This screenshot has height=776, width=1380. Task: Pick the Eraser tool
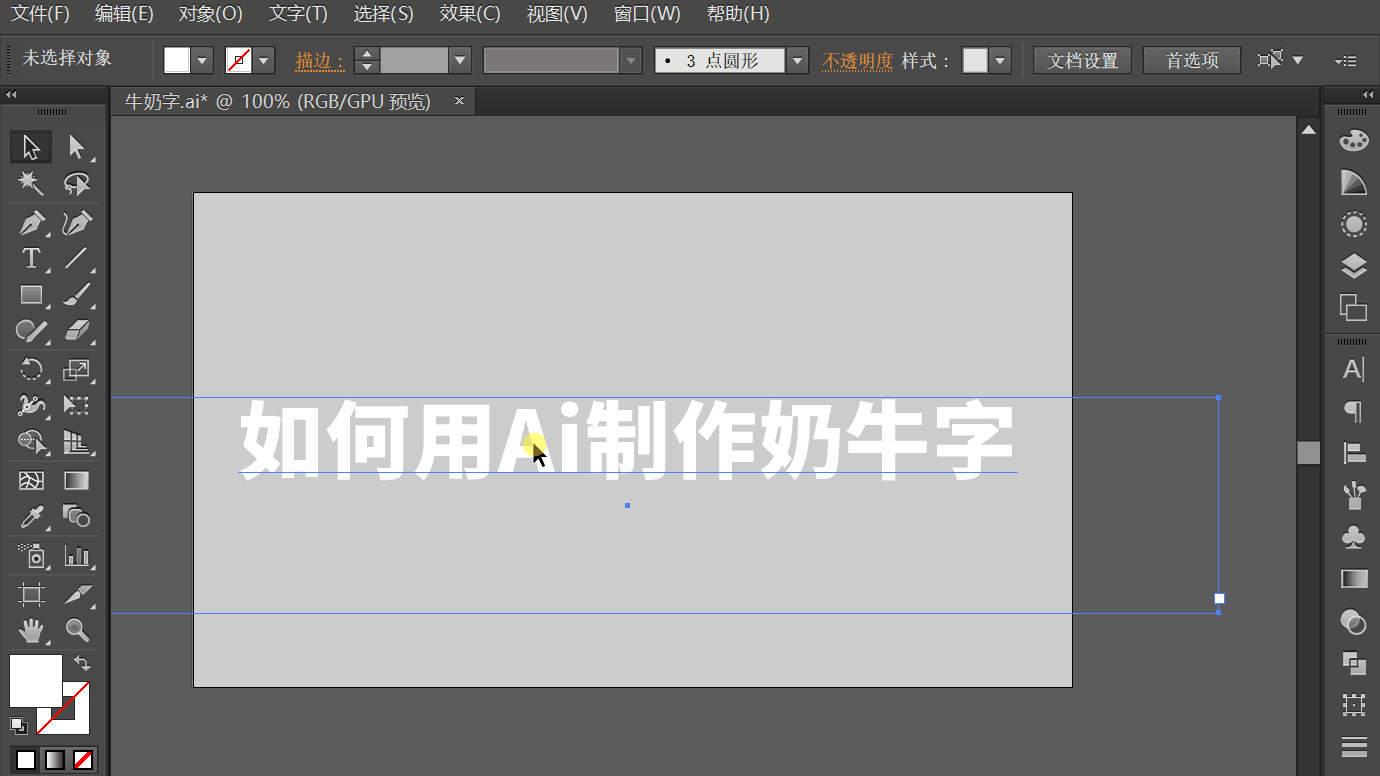pyautogui.click(x=76, y=331)
